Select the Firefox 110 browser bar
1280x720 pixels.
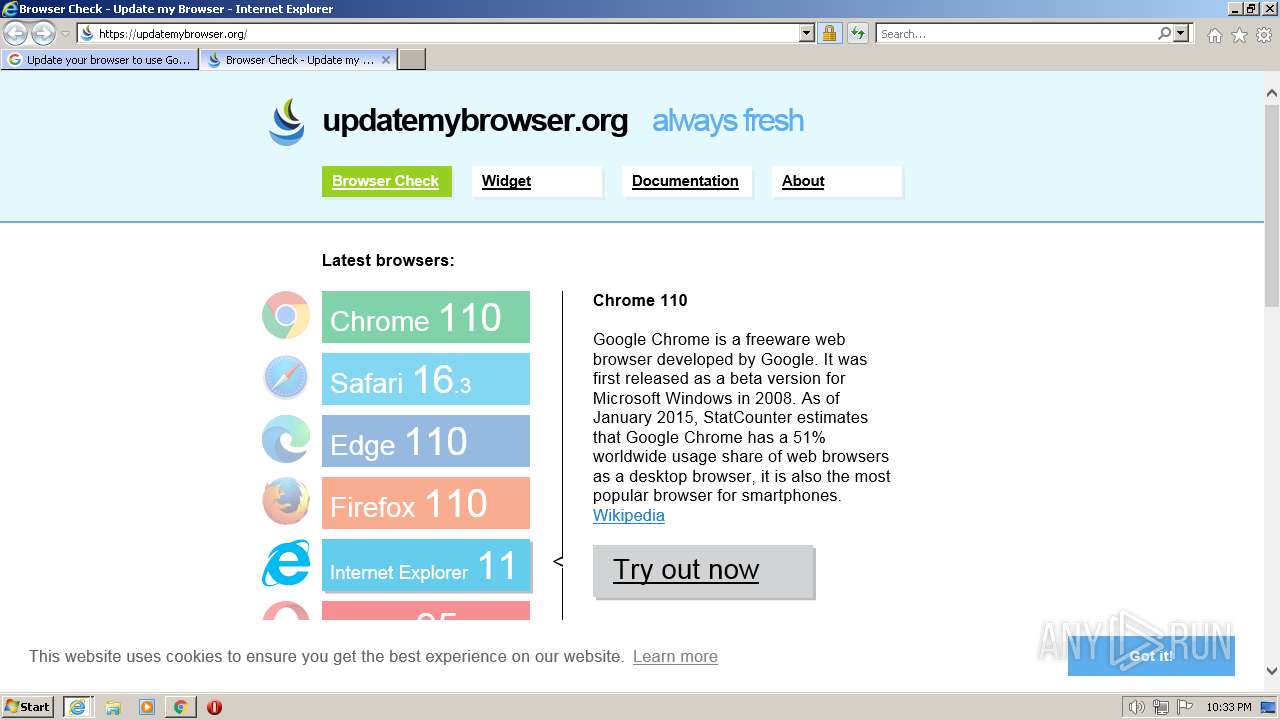[426, 503]
